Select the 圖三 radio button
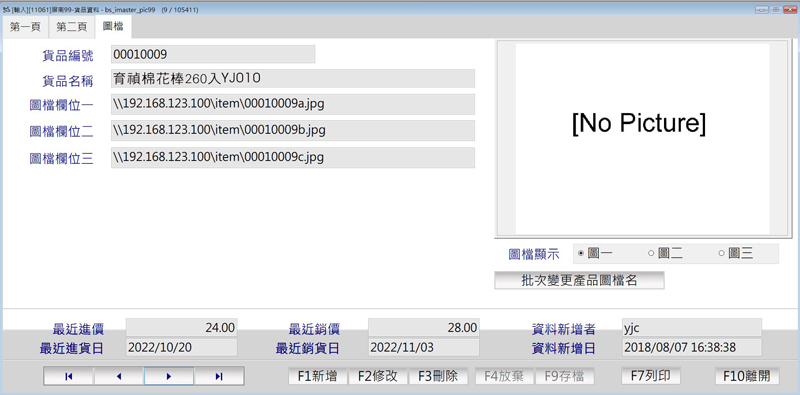Screen dimensions: 800x395 pyautogui.click(x=735, y=254)
